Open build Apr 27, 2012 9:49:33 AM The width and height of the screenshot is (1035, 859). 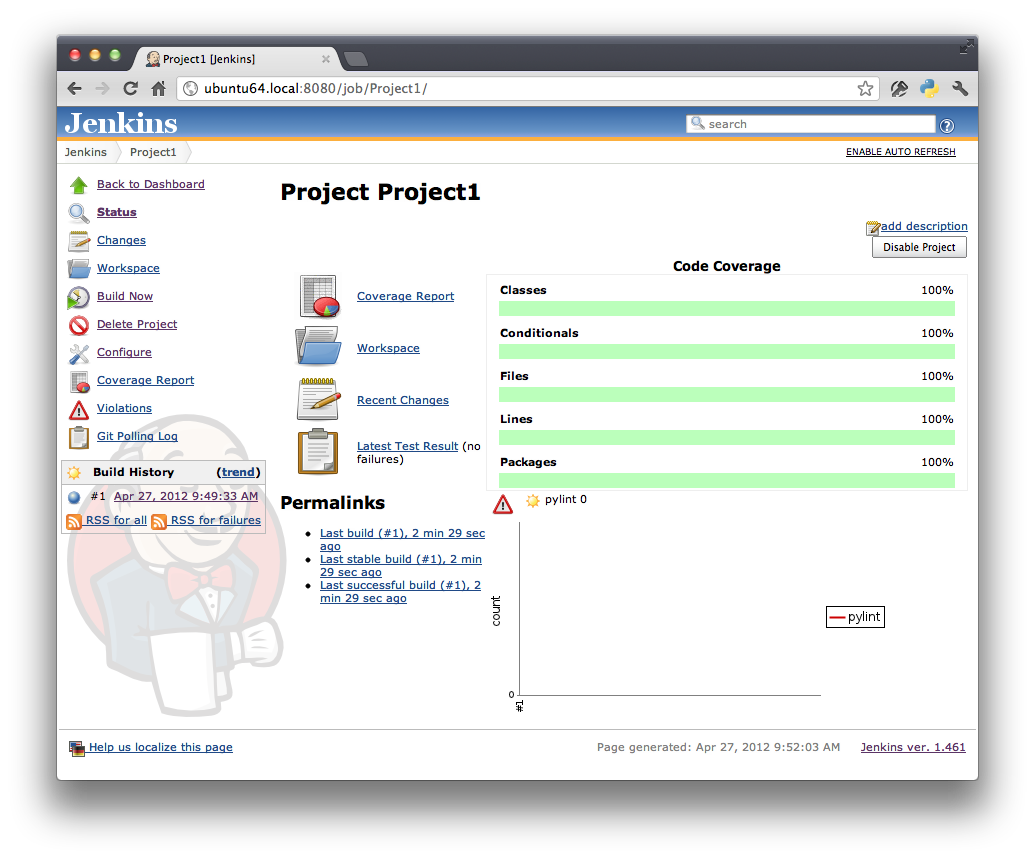(x=185, y=497)
